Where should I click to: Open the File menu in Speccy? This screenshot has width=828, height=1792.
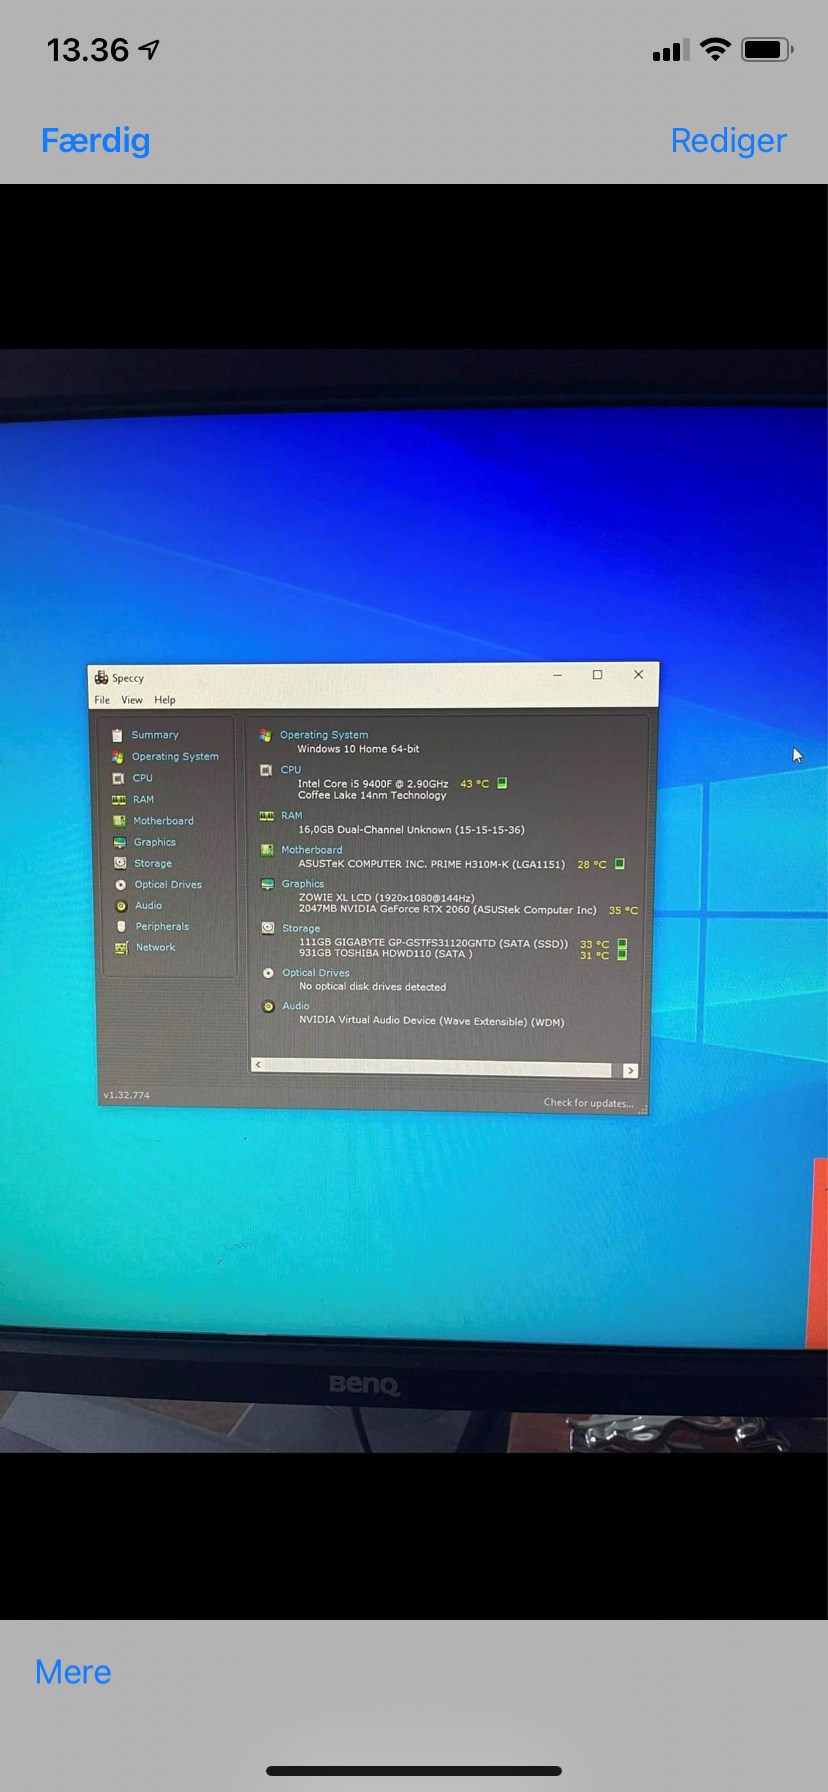[x=102, y=700]
